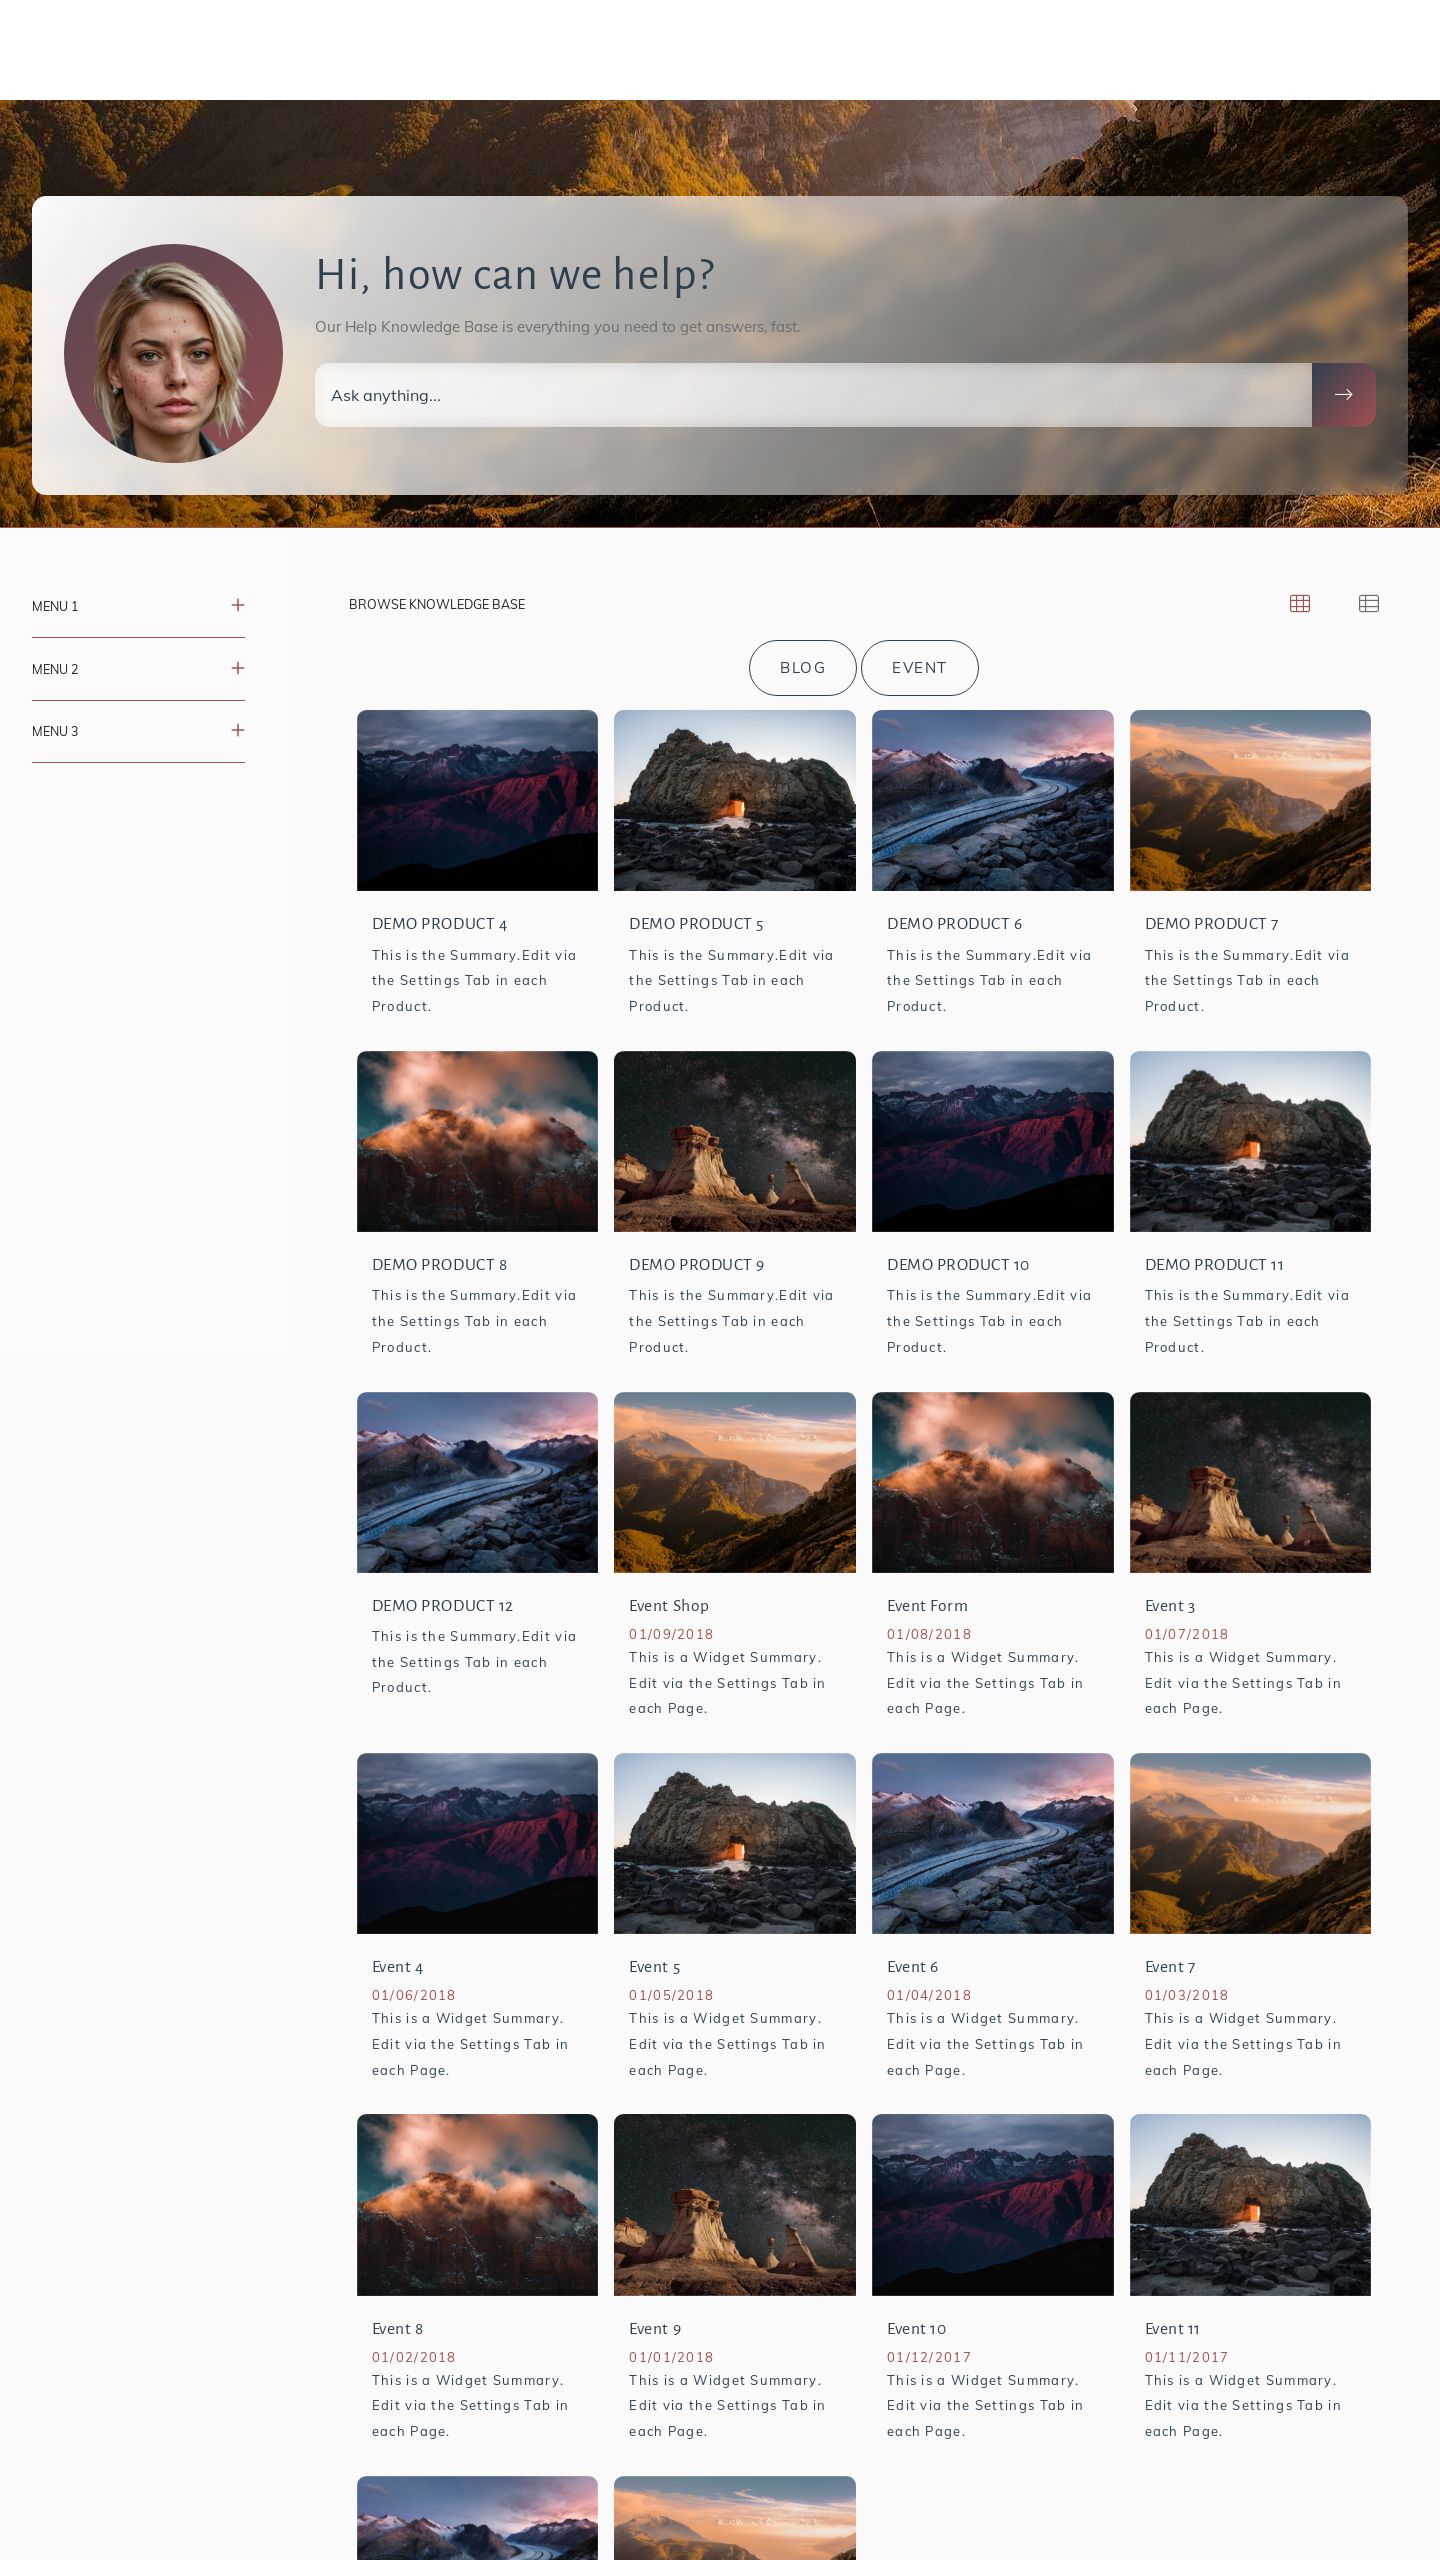Switch to grid view layout
Image resolution: width=1440 pixels, height=2560 pixels.
tap(1299, 603)
